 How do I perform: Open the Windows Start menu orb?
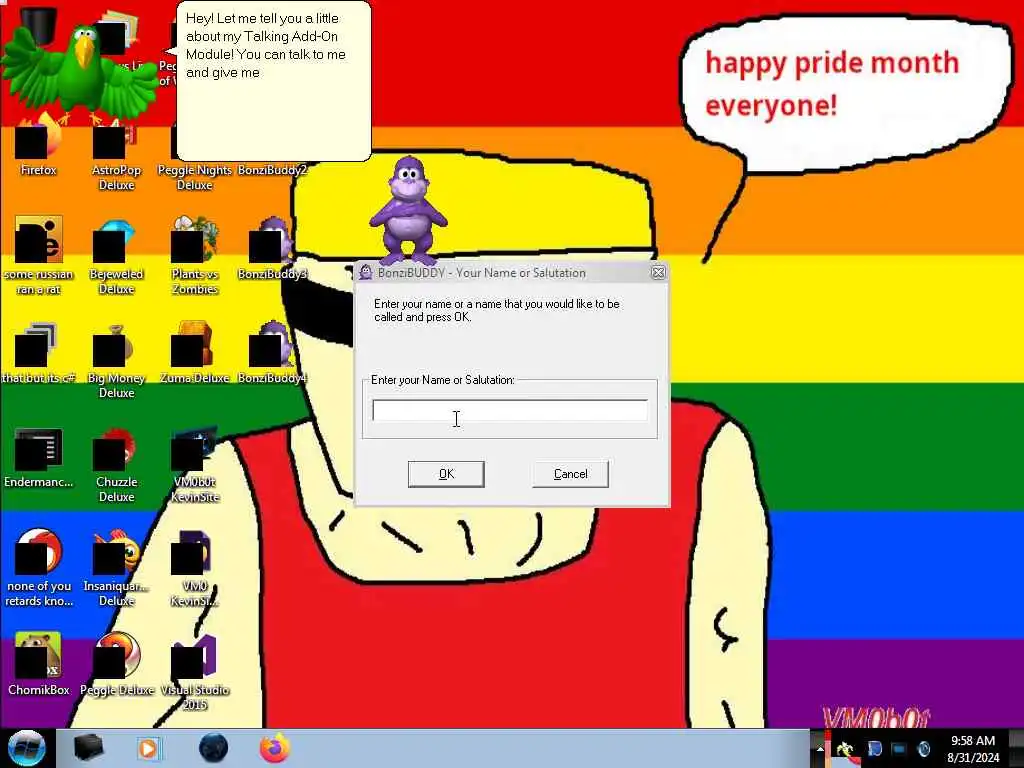(27, 748)
